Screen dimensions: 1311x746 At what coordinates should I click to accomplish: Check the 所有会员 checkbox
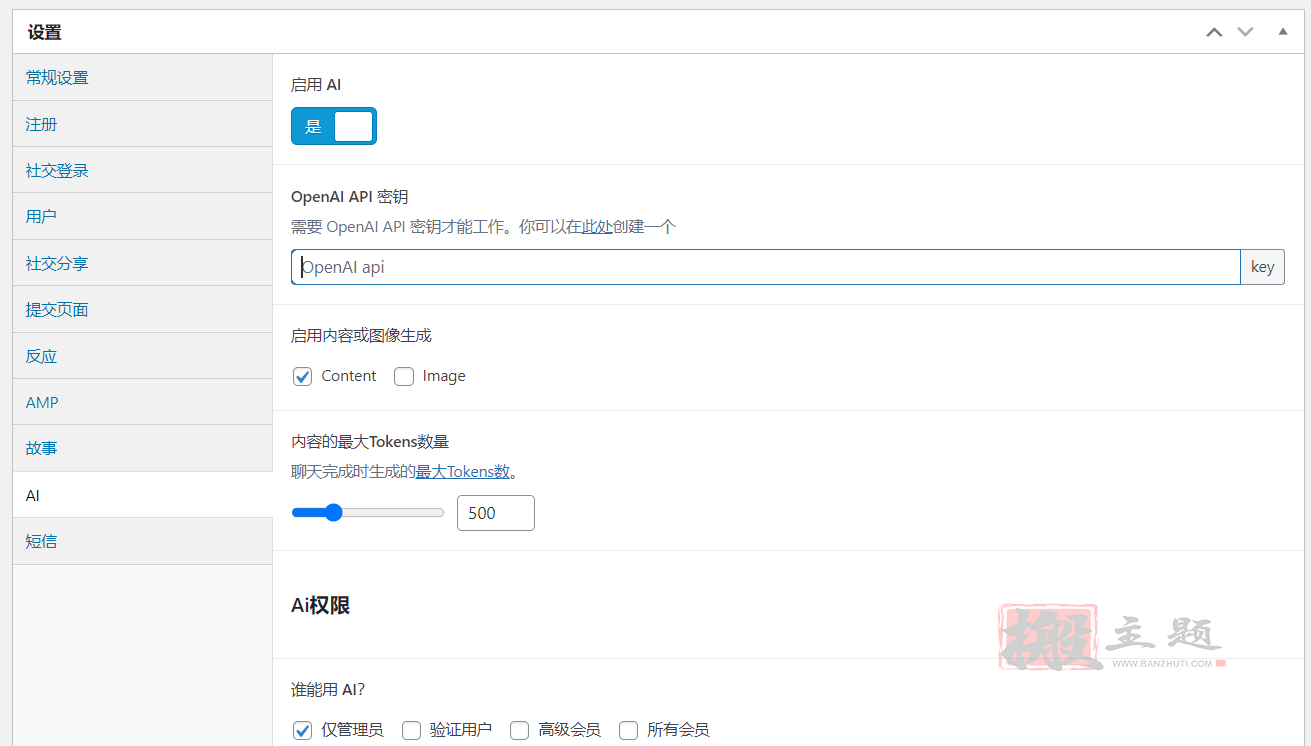pyautogui.click(x=628, y=730)
